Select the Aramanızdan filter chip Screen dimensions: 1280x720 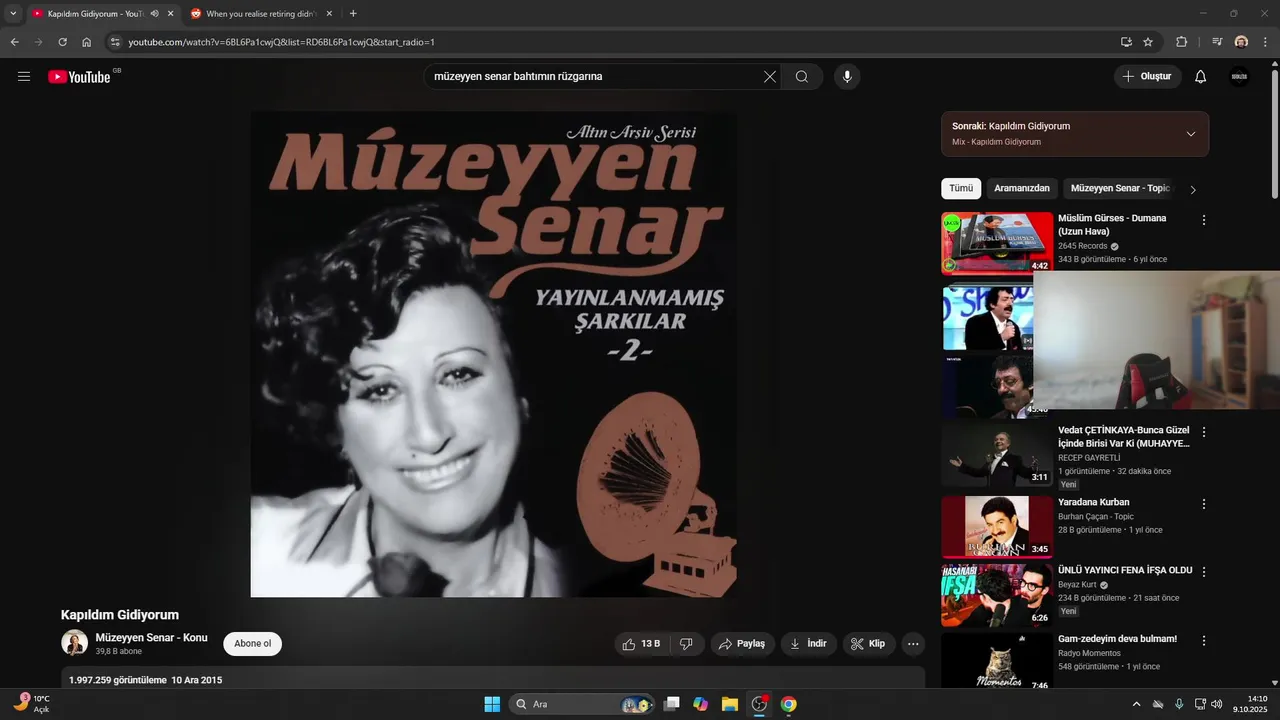[1022, 189]
